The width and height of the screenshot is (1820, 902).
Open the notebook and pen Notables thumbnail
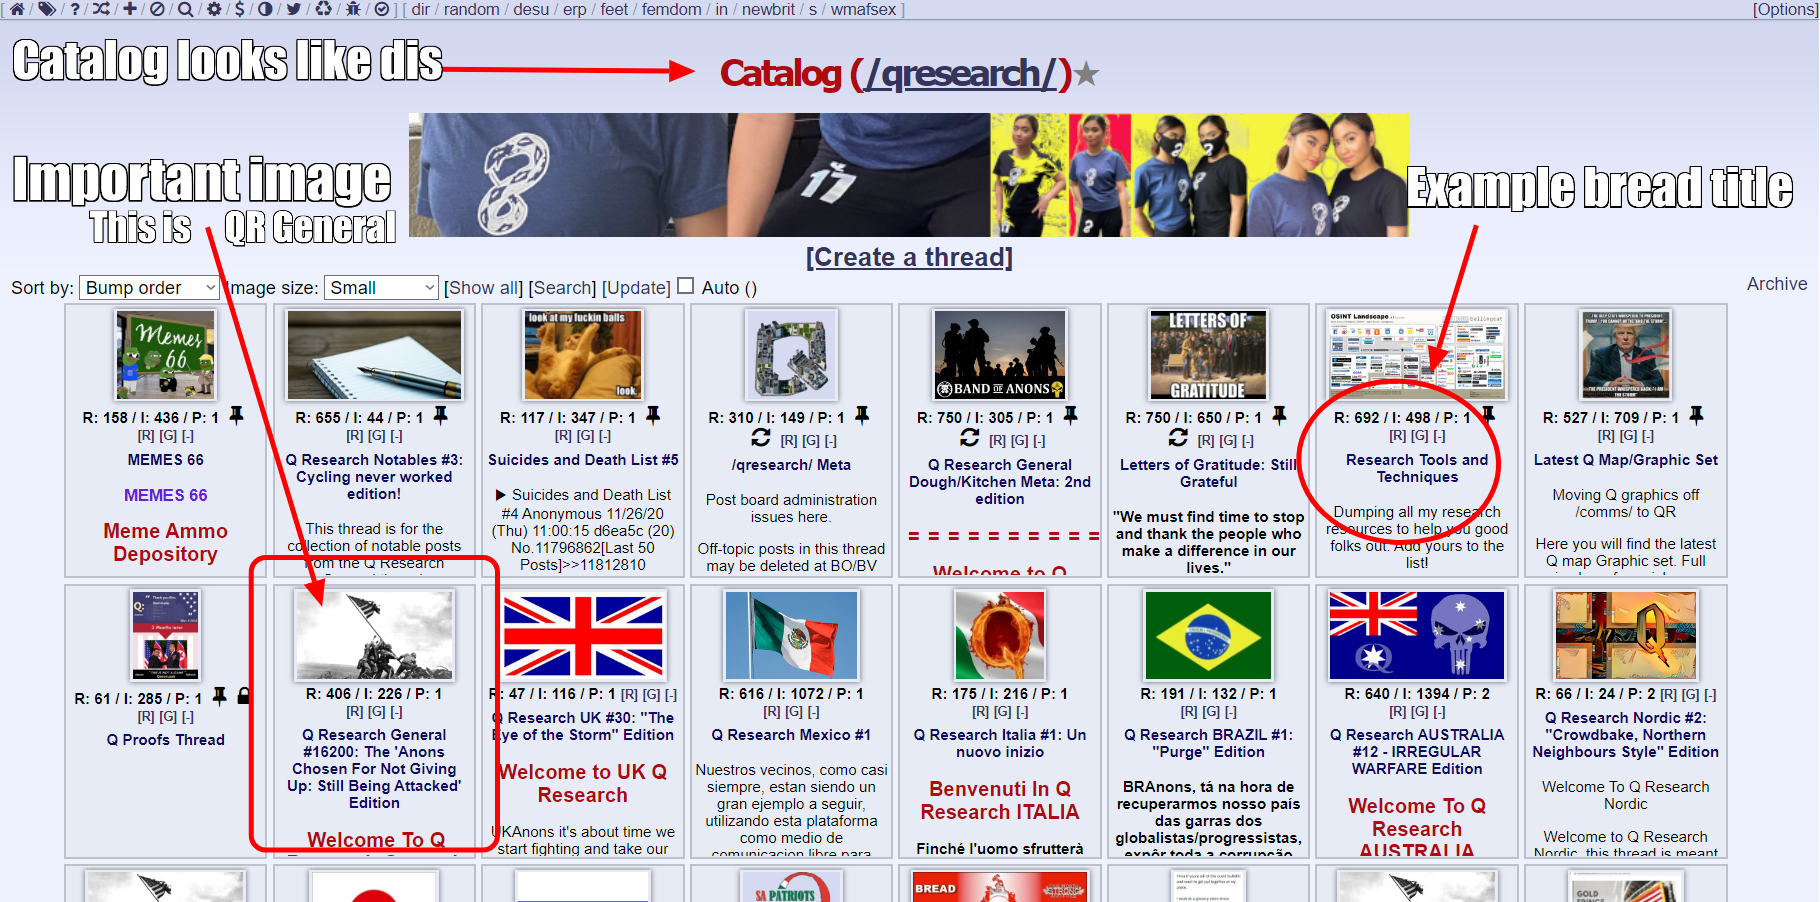coord(374,355)
